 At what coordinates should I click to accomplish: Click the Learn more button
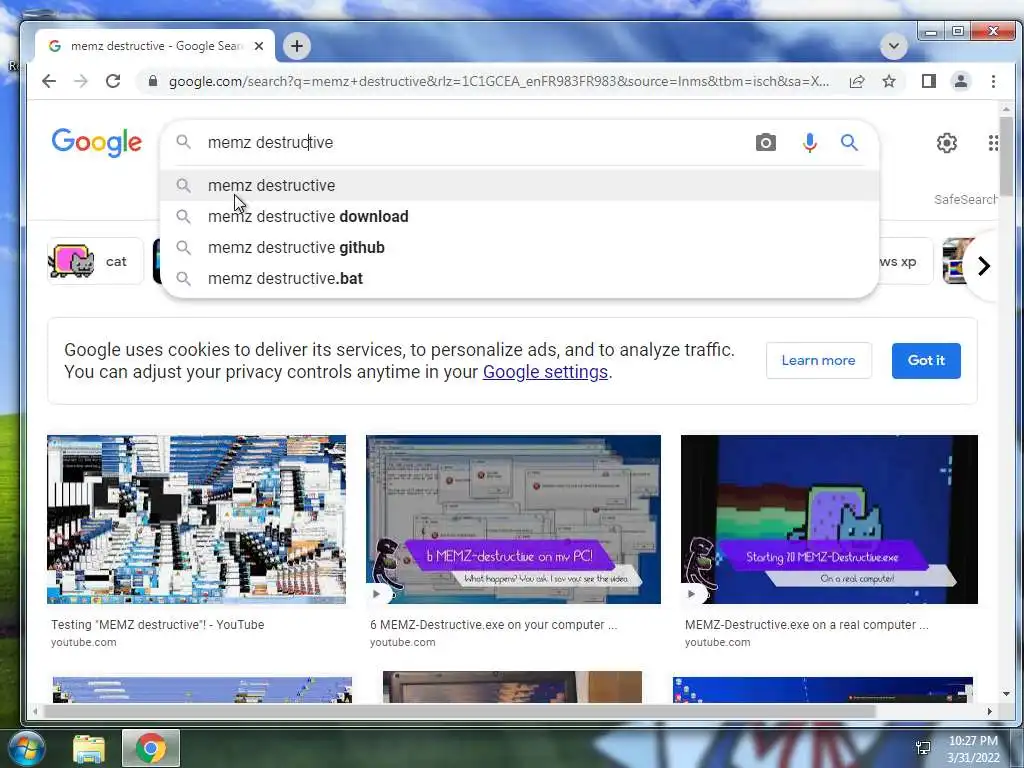coord(818,360)
